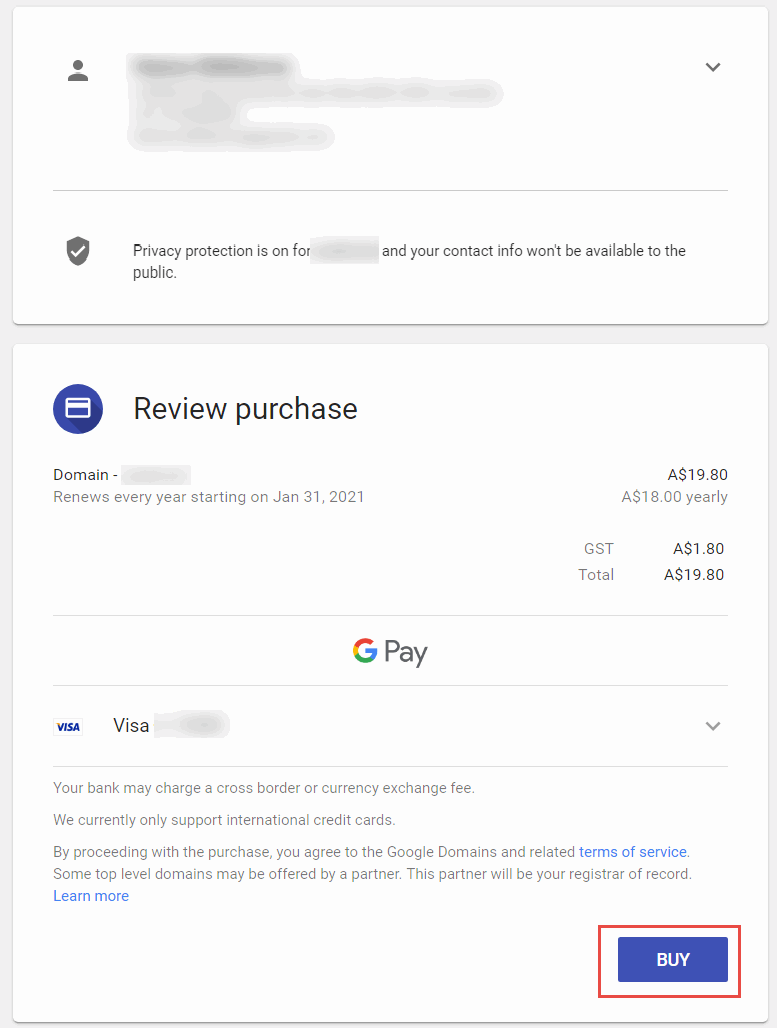
Task: Open the Learn more link
Action: pyautogui.click(x=91, y=896)
